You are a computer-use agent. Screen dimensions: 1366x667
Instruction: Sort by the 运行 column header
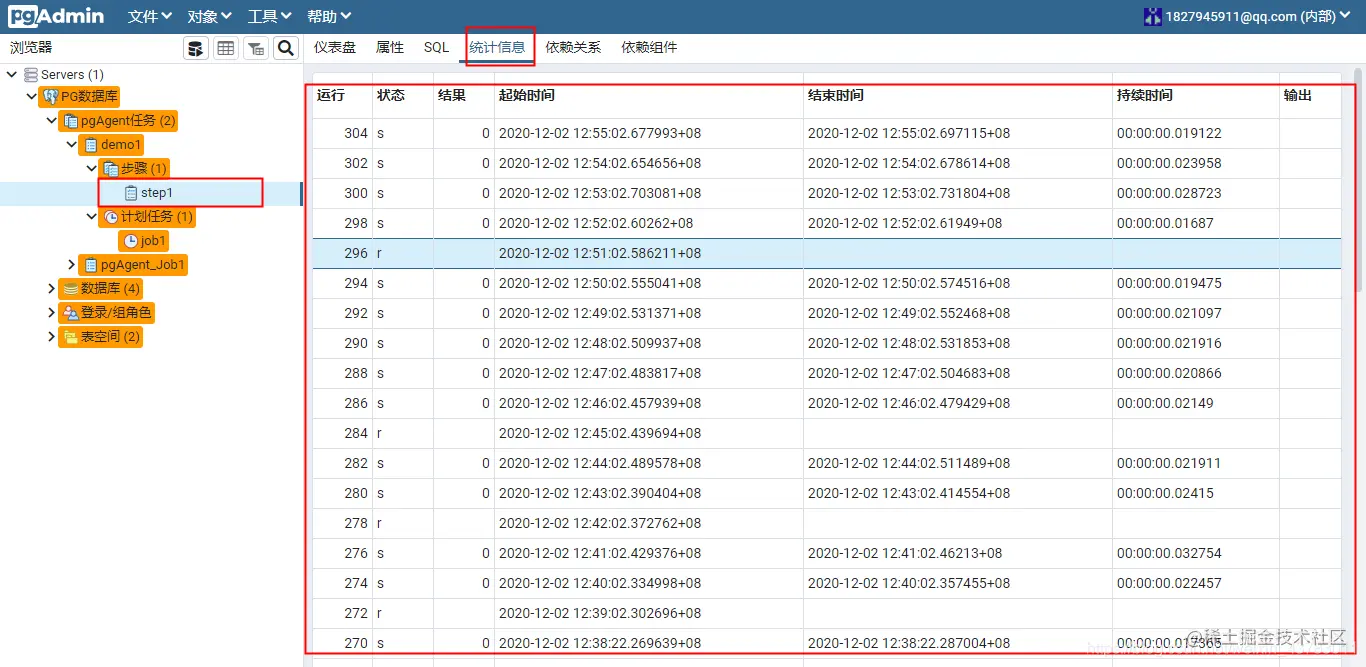click(x=331, y=96)
